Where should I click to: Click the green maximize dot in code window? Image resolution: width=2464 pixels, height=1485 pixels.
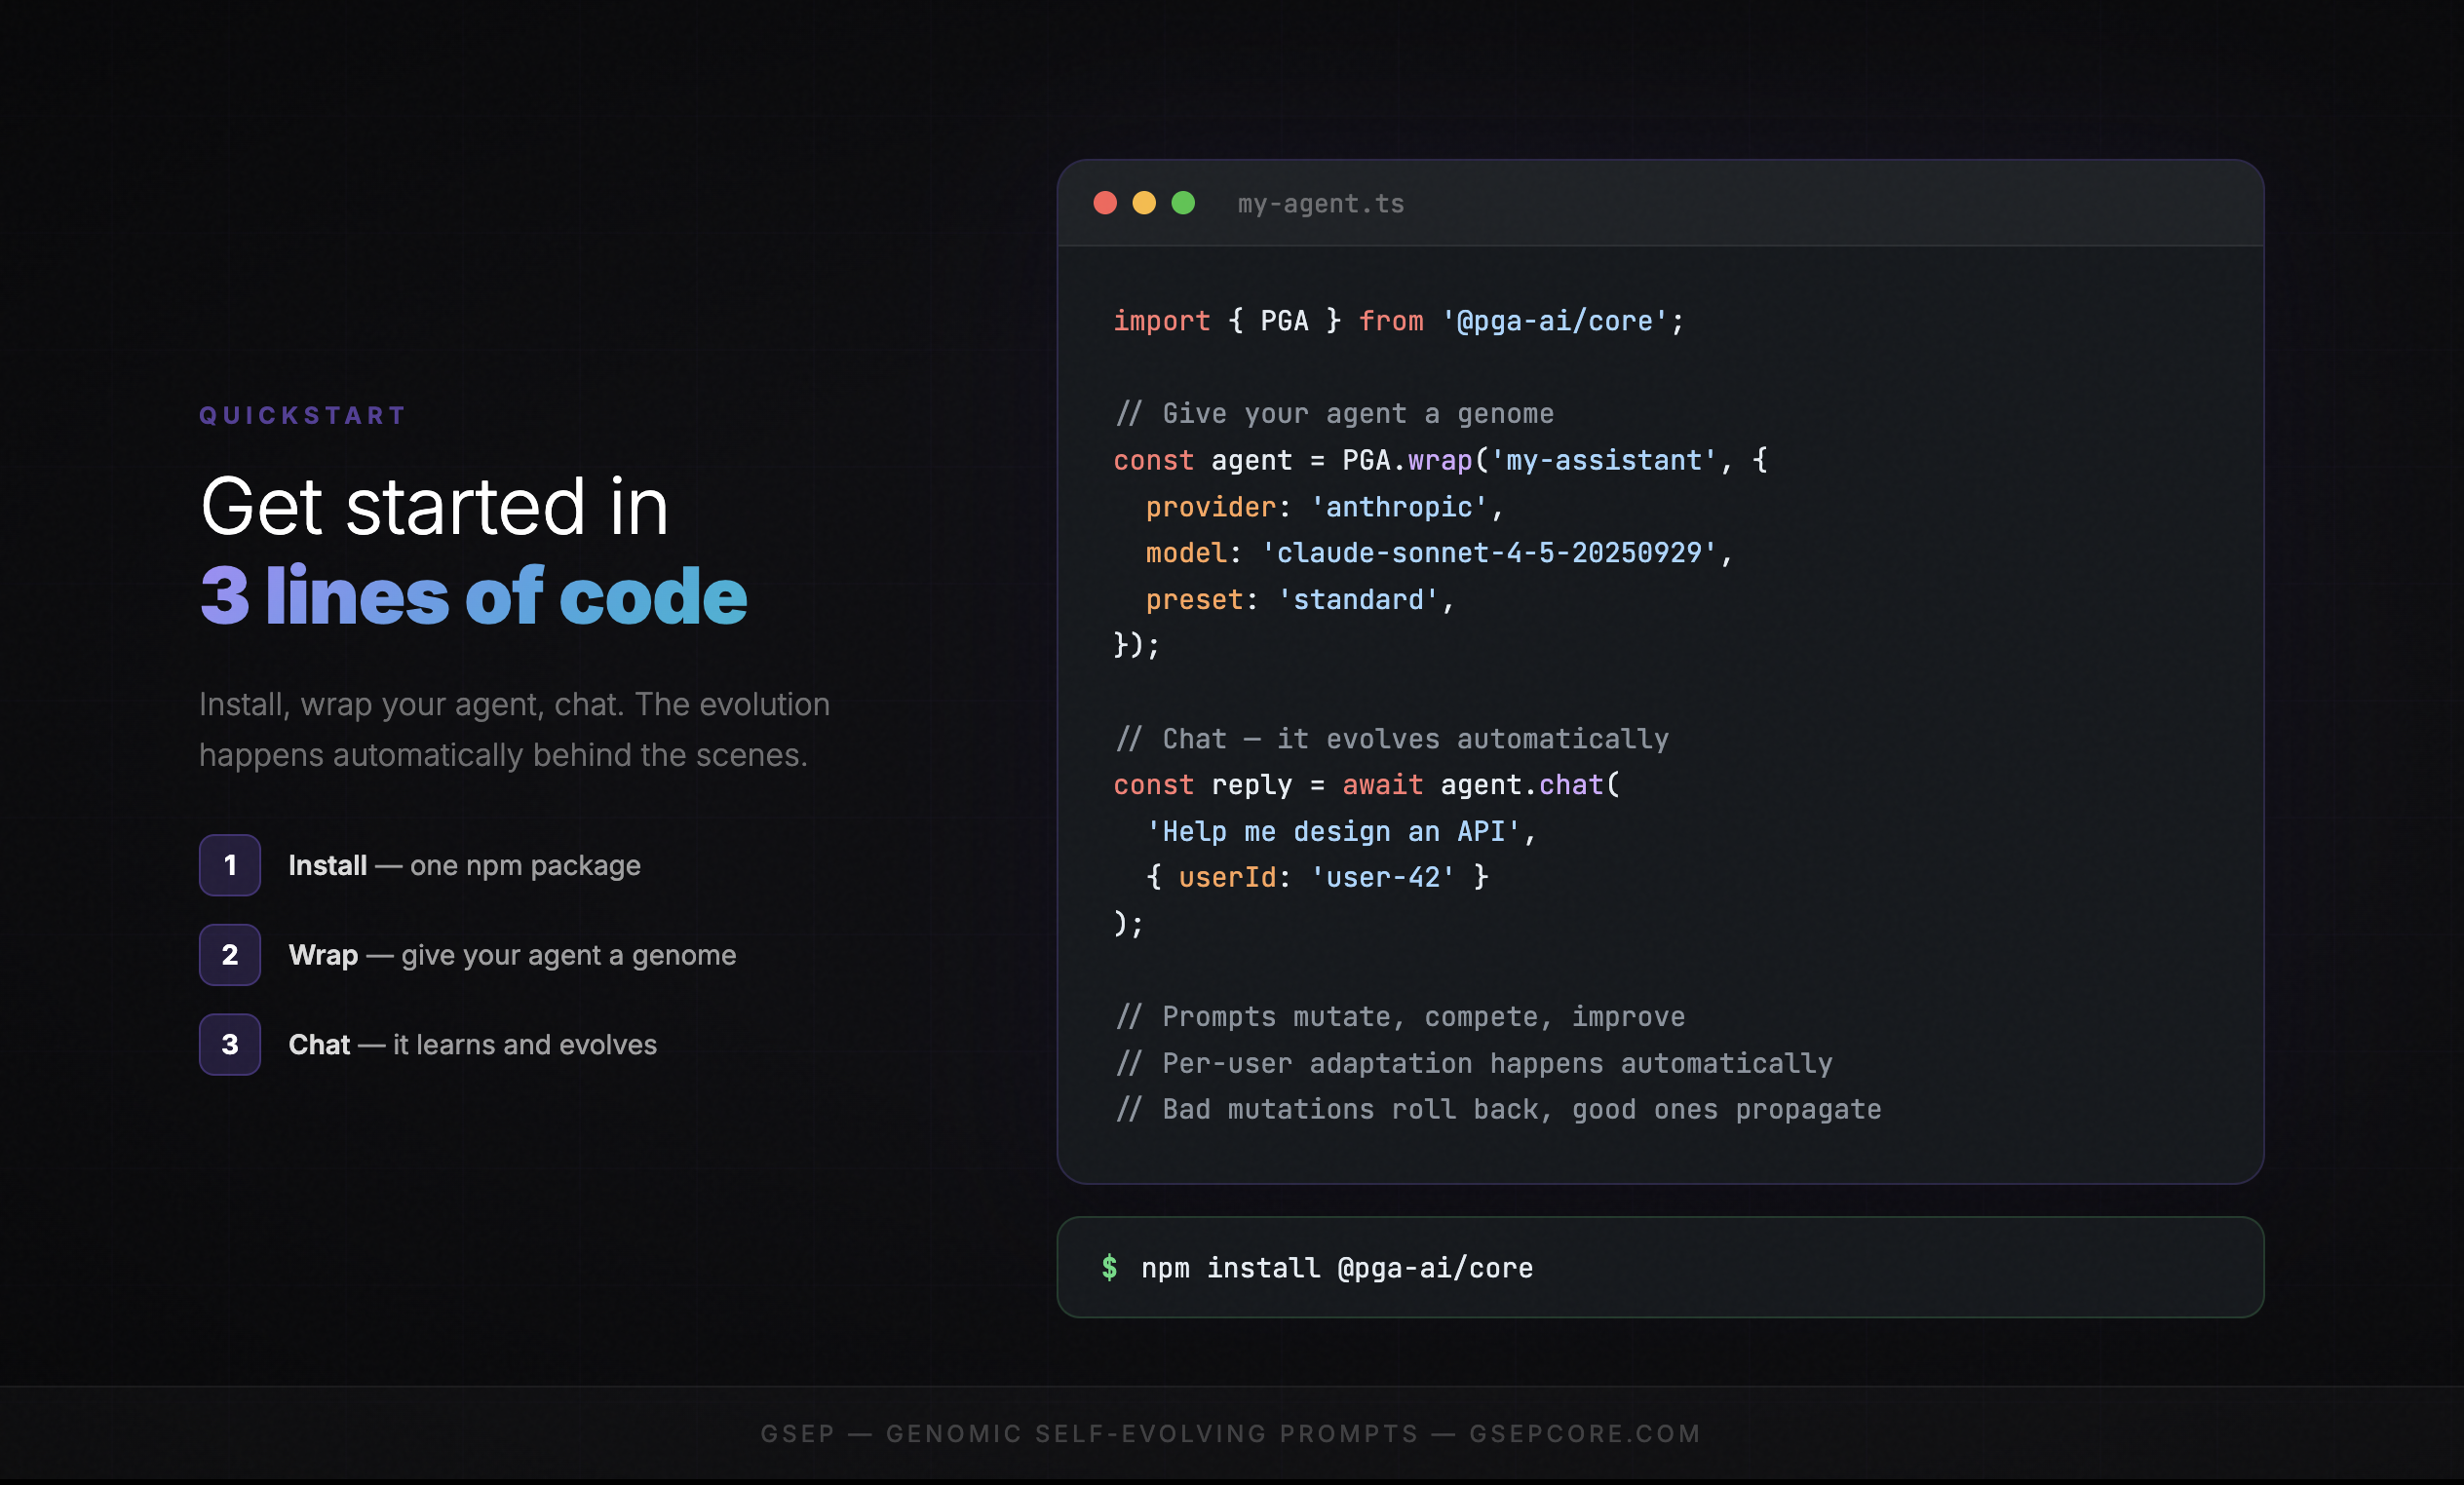pyautogui.click(x=1183, y=203)
